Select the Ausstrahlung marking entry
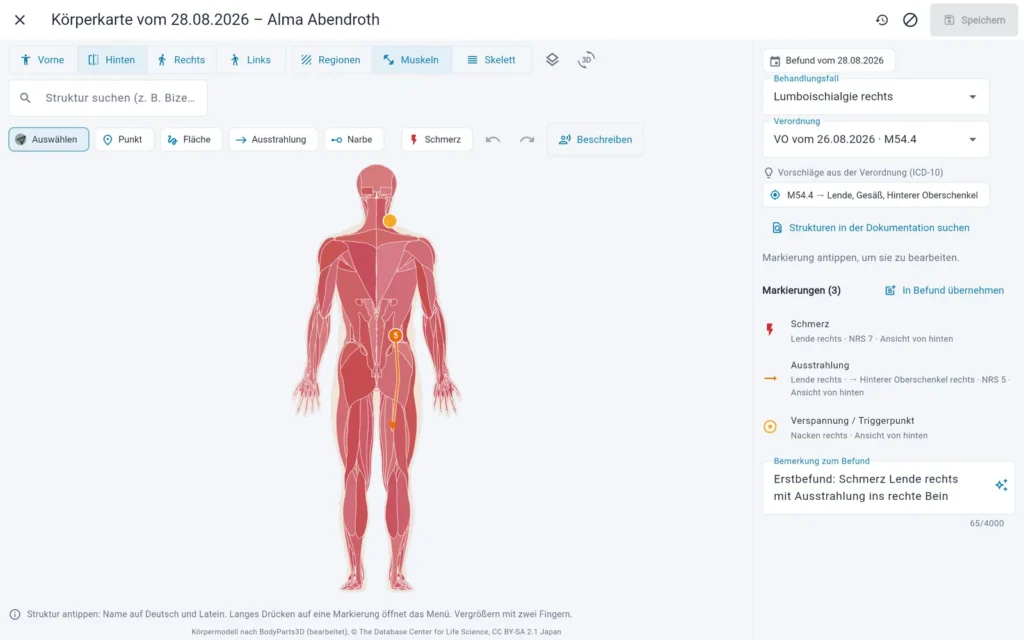Screen dimensions: 1024x640 click(x=888, y=379)
